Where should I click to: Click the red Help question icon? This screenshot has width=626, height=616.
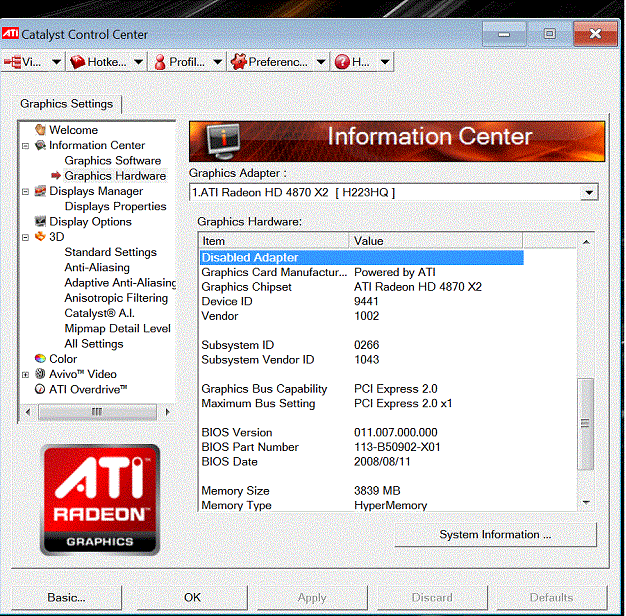[x=342, y=62]
